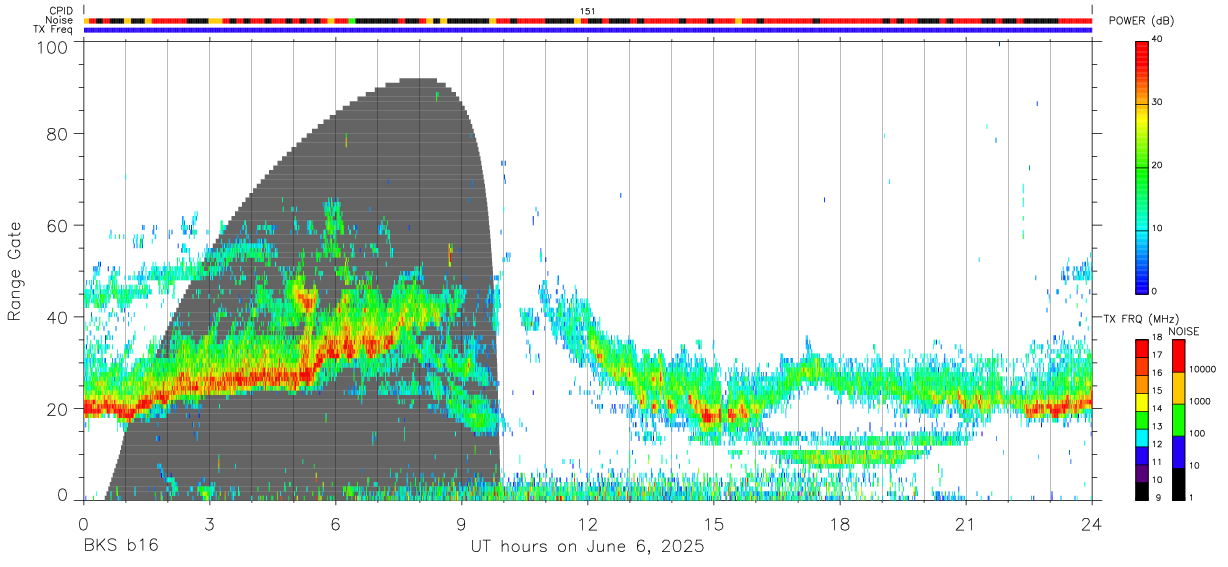This screenshot has width=1228, height=567.
Task: Click y-axis tick label 40
Action: coord(58,317)
